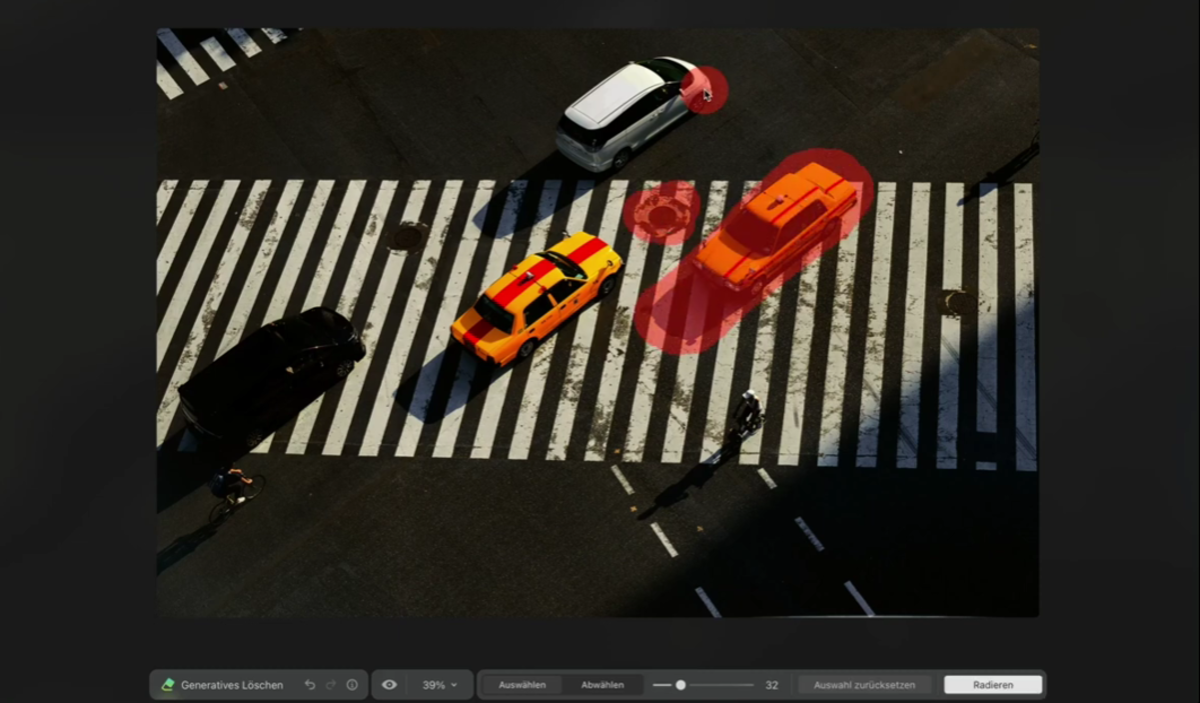Switch to Auswählen selection mode

(521, 684)
